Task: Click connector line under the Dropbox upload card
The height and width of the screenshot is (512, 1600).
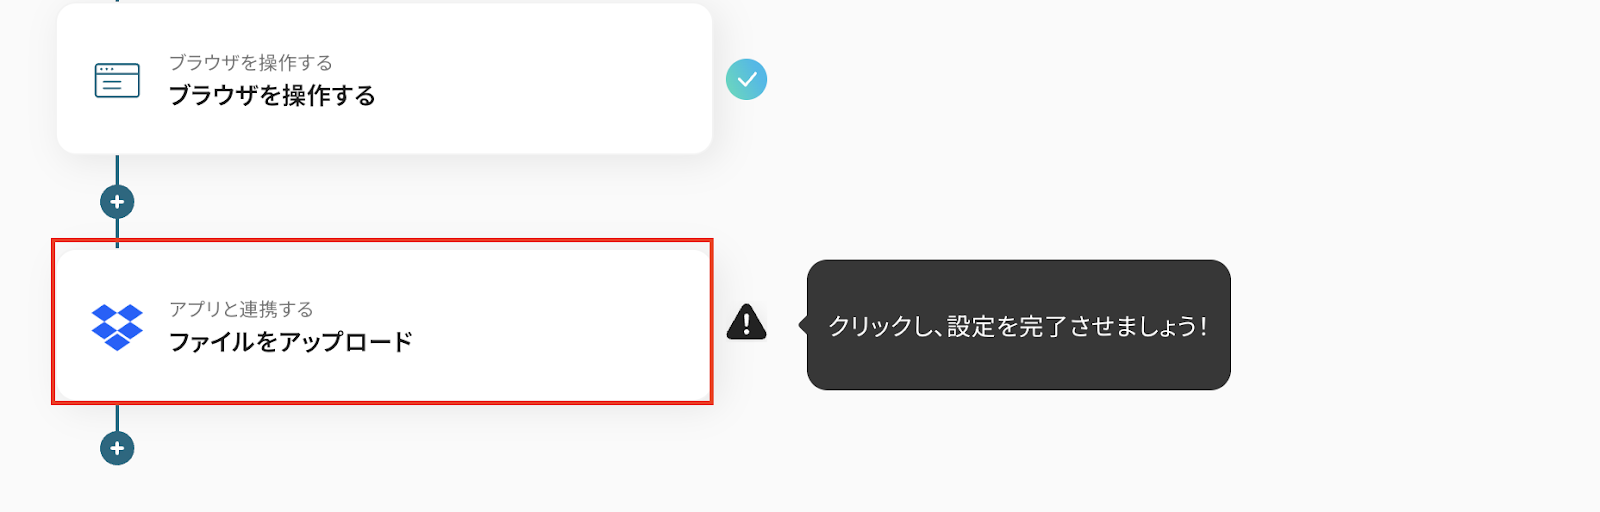Action: click(x=117, y=418)
